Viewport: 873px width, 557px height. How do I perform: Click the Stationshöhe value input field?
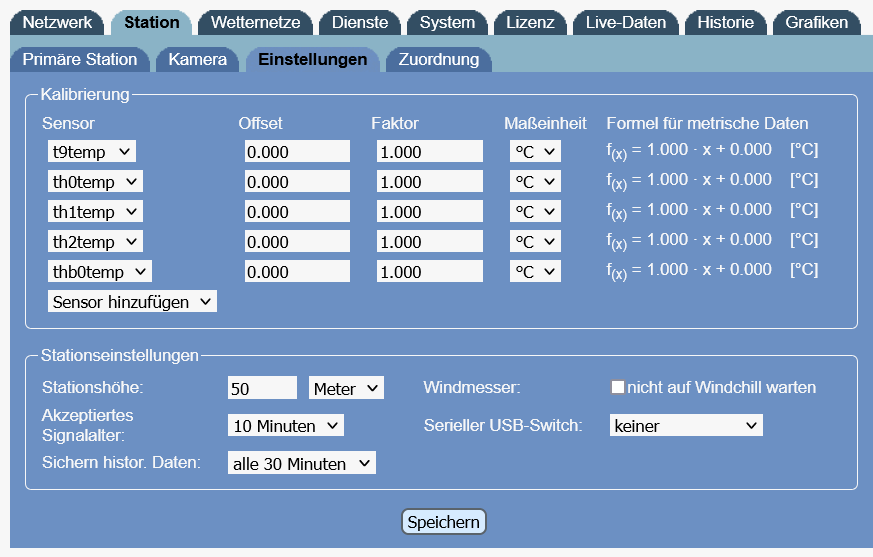(x=262, y=388)
